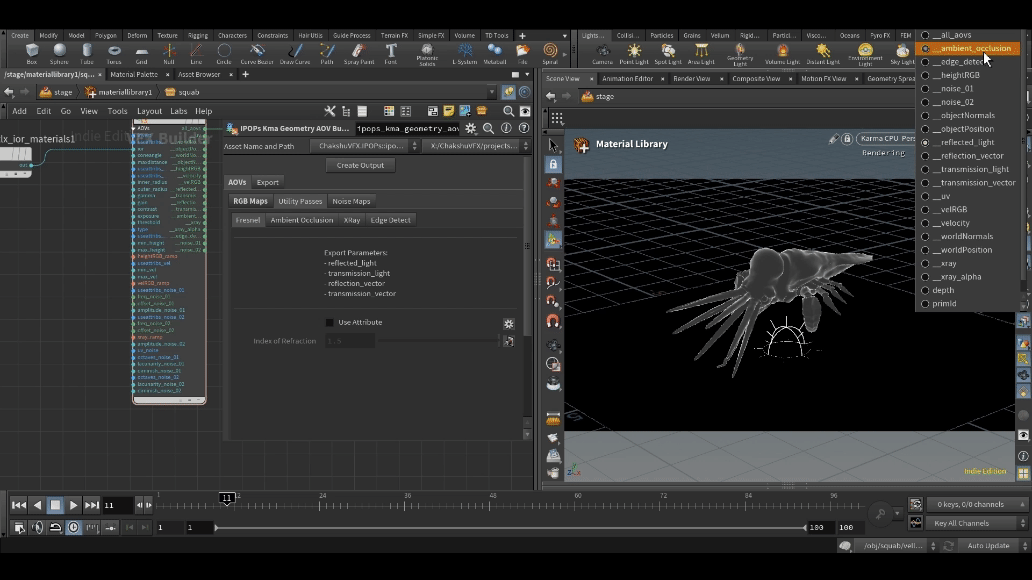
Task: Launch the L-System shelf tool
Action: pyautogui.click(x=465, y=53)
